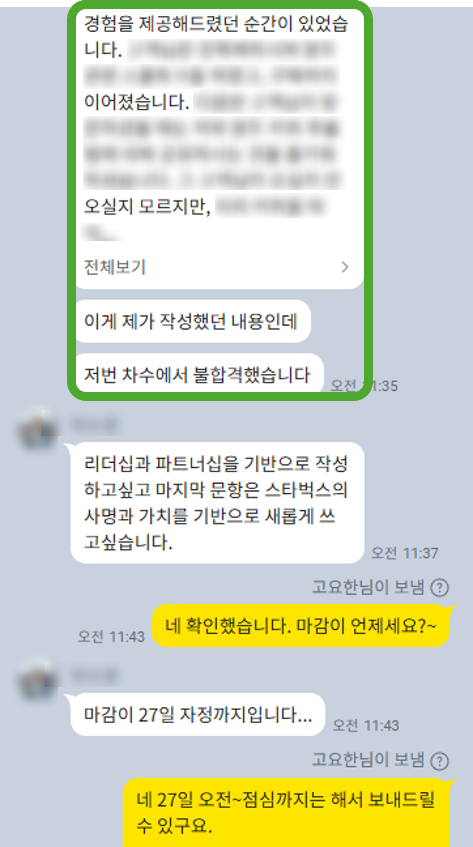The height and width of the screenshot is (847, 473).
Task: Select the '저번 차수에서 불합격했습니다' bubble
Action: [x=199, y=373]
